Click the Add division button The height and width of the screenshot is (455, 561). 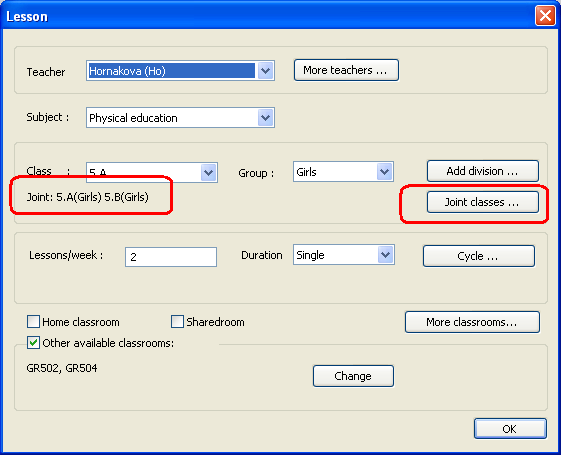pos(483,171)
